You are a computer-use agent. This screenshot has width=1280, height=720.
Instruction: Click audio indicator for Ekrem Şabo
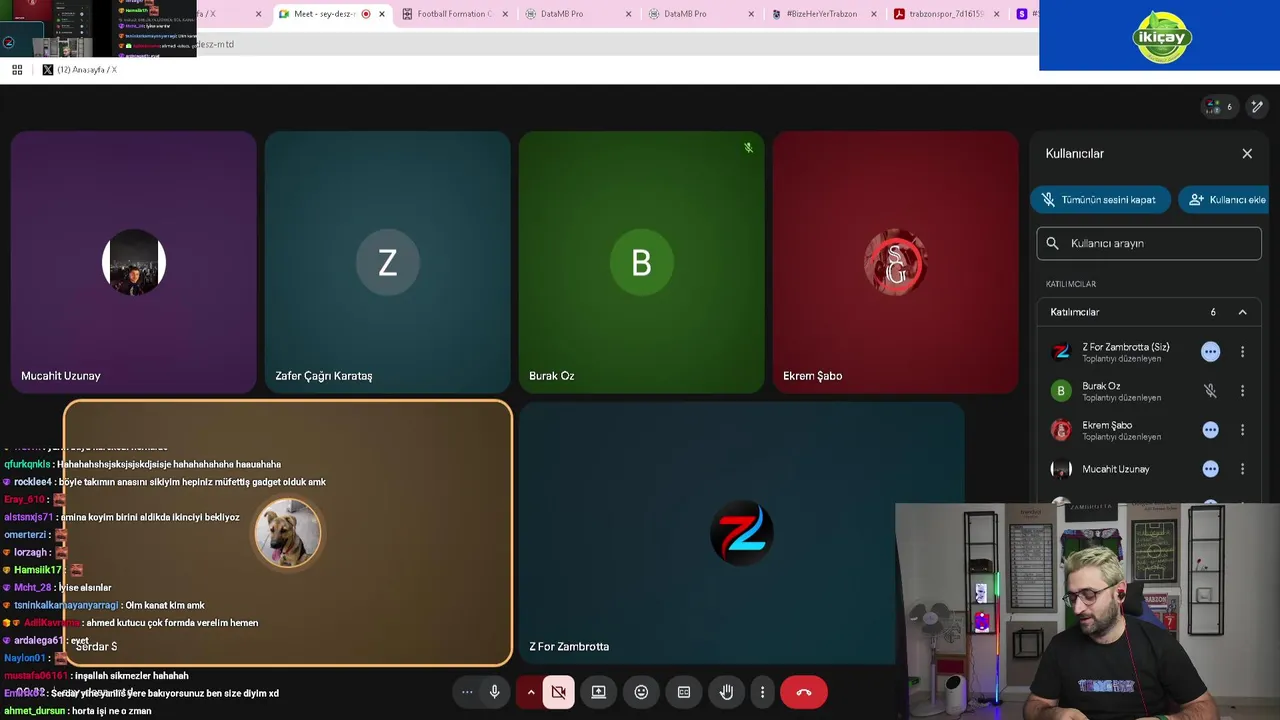(1210, 430)
